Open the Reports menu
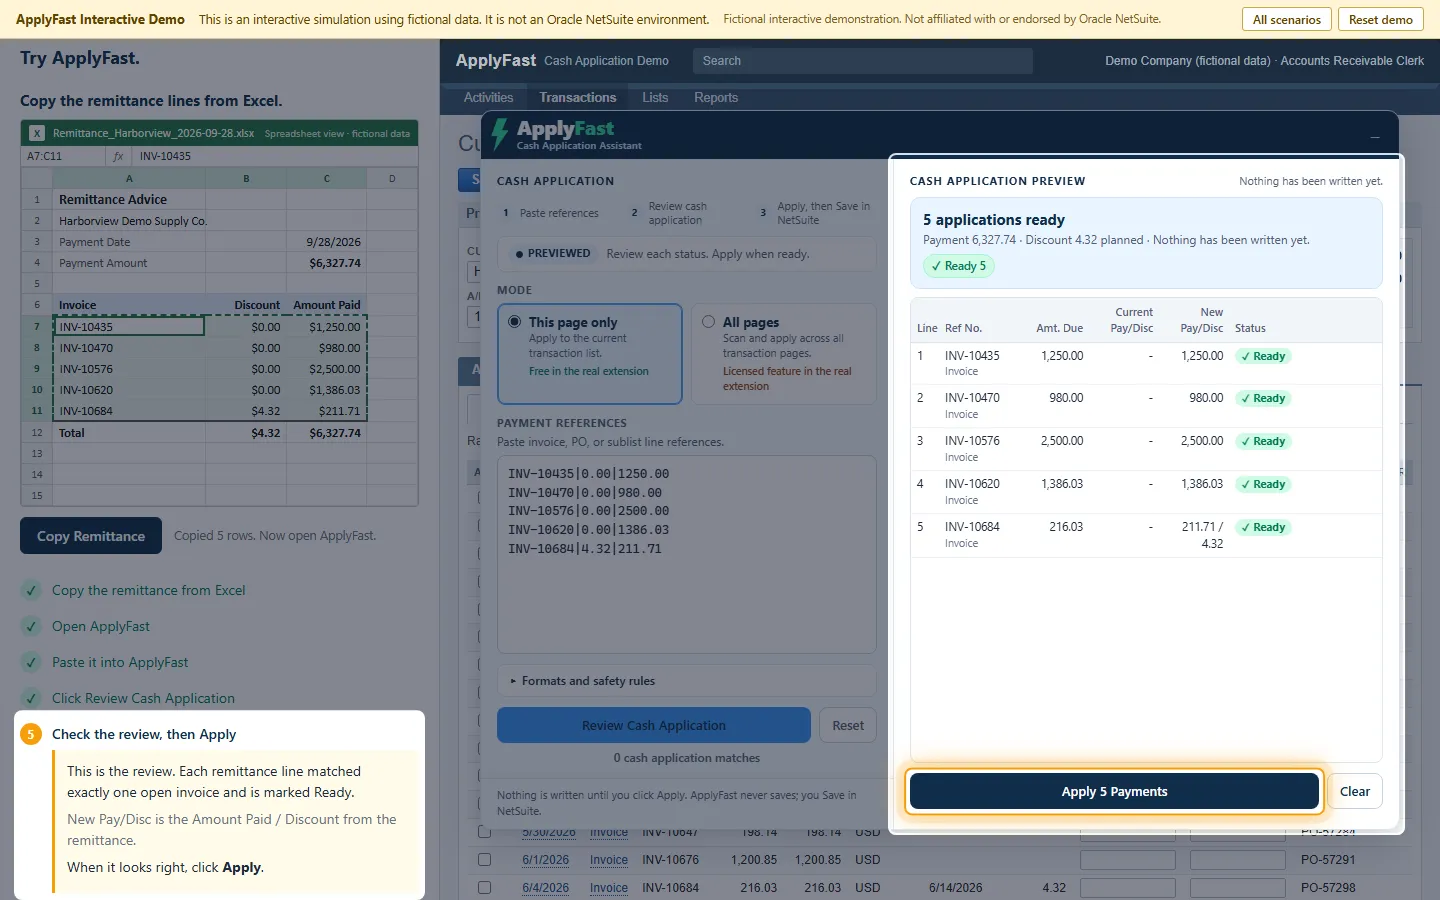Image resolution: width=1440 pixels, height=900 pixels. point(716,97)
